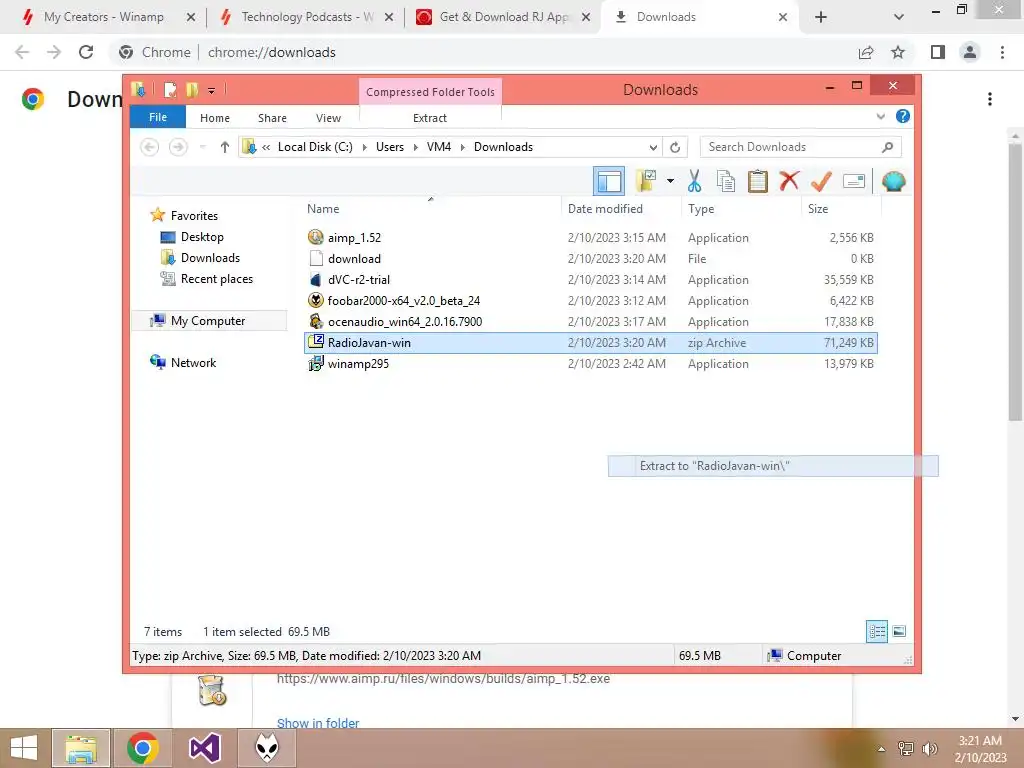Viewport: 1024px width, 768px height.
Task: Select the file named download
Action: click(591, 259)
